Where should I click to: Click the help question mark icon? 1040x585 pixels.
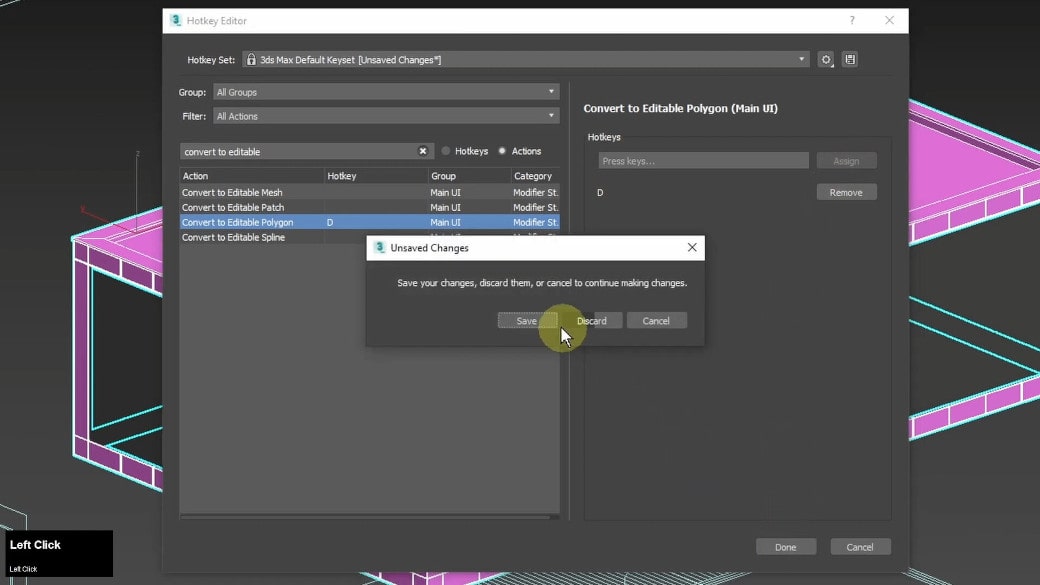click(852, 20)
